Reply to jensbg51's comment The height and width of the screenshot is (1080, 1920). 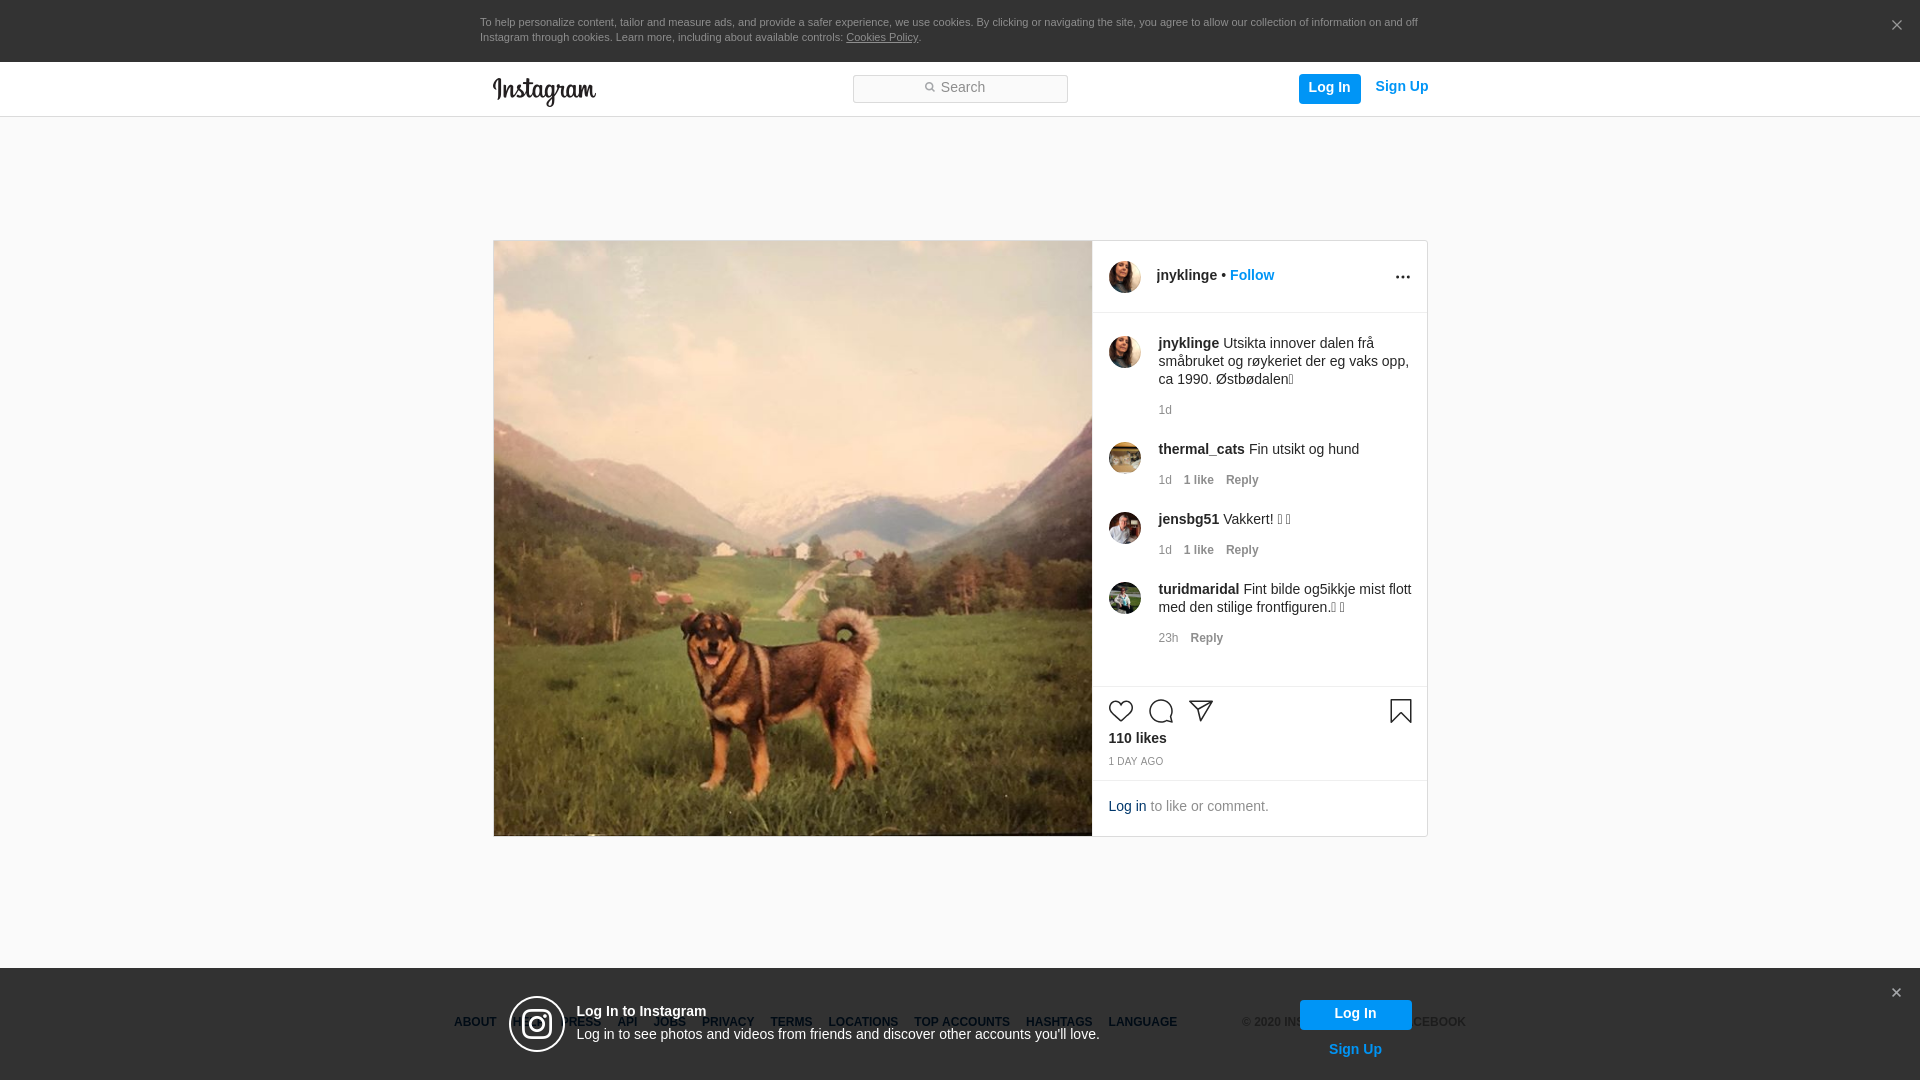(1242, 550)
